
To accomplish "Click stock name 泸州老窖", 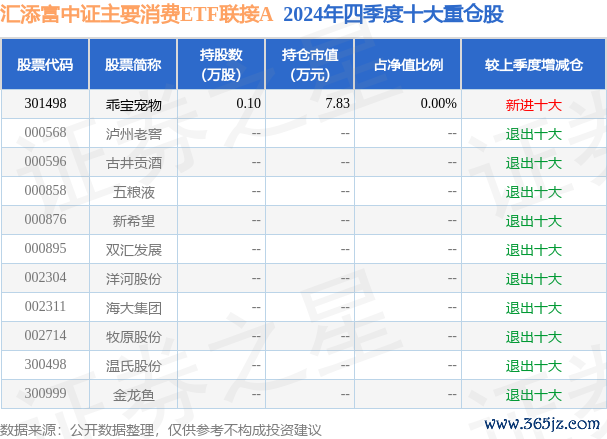I will 134,134.
